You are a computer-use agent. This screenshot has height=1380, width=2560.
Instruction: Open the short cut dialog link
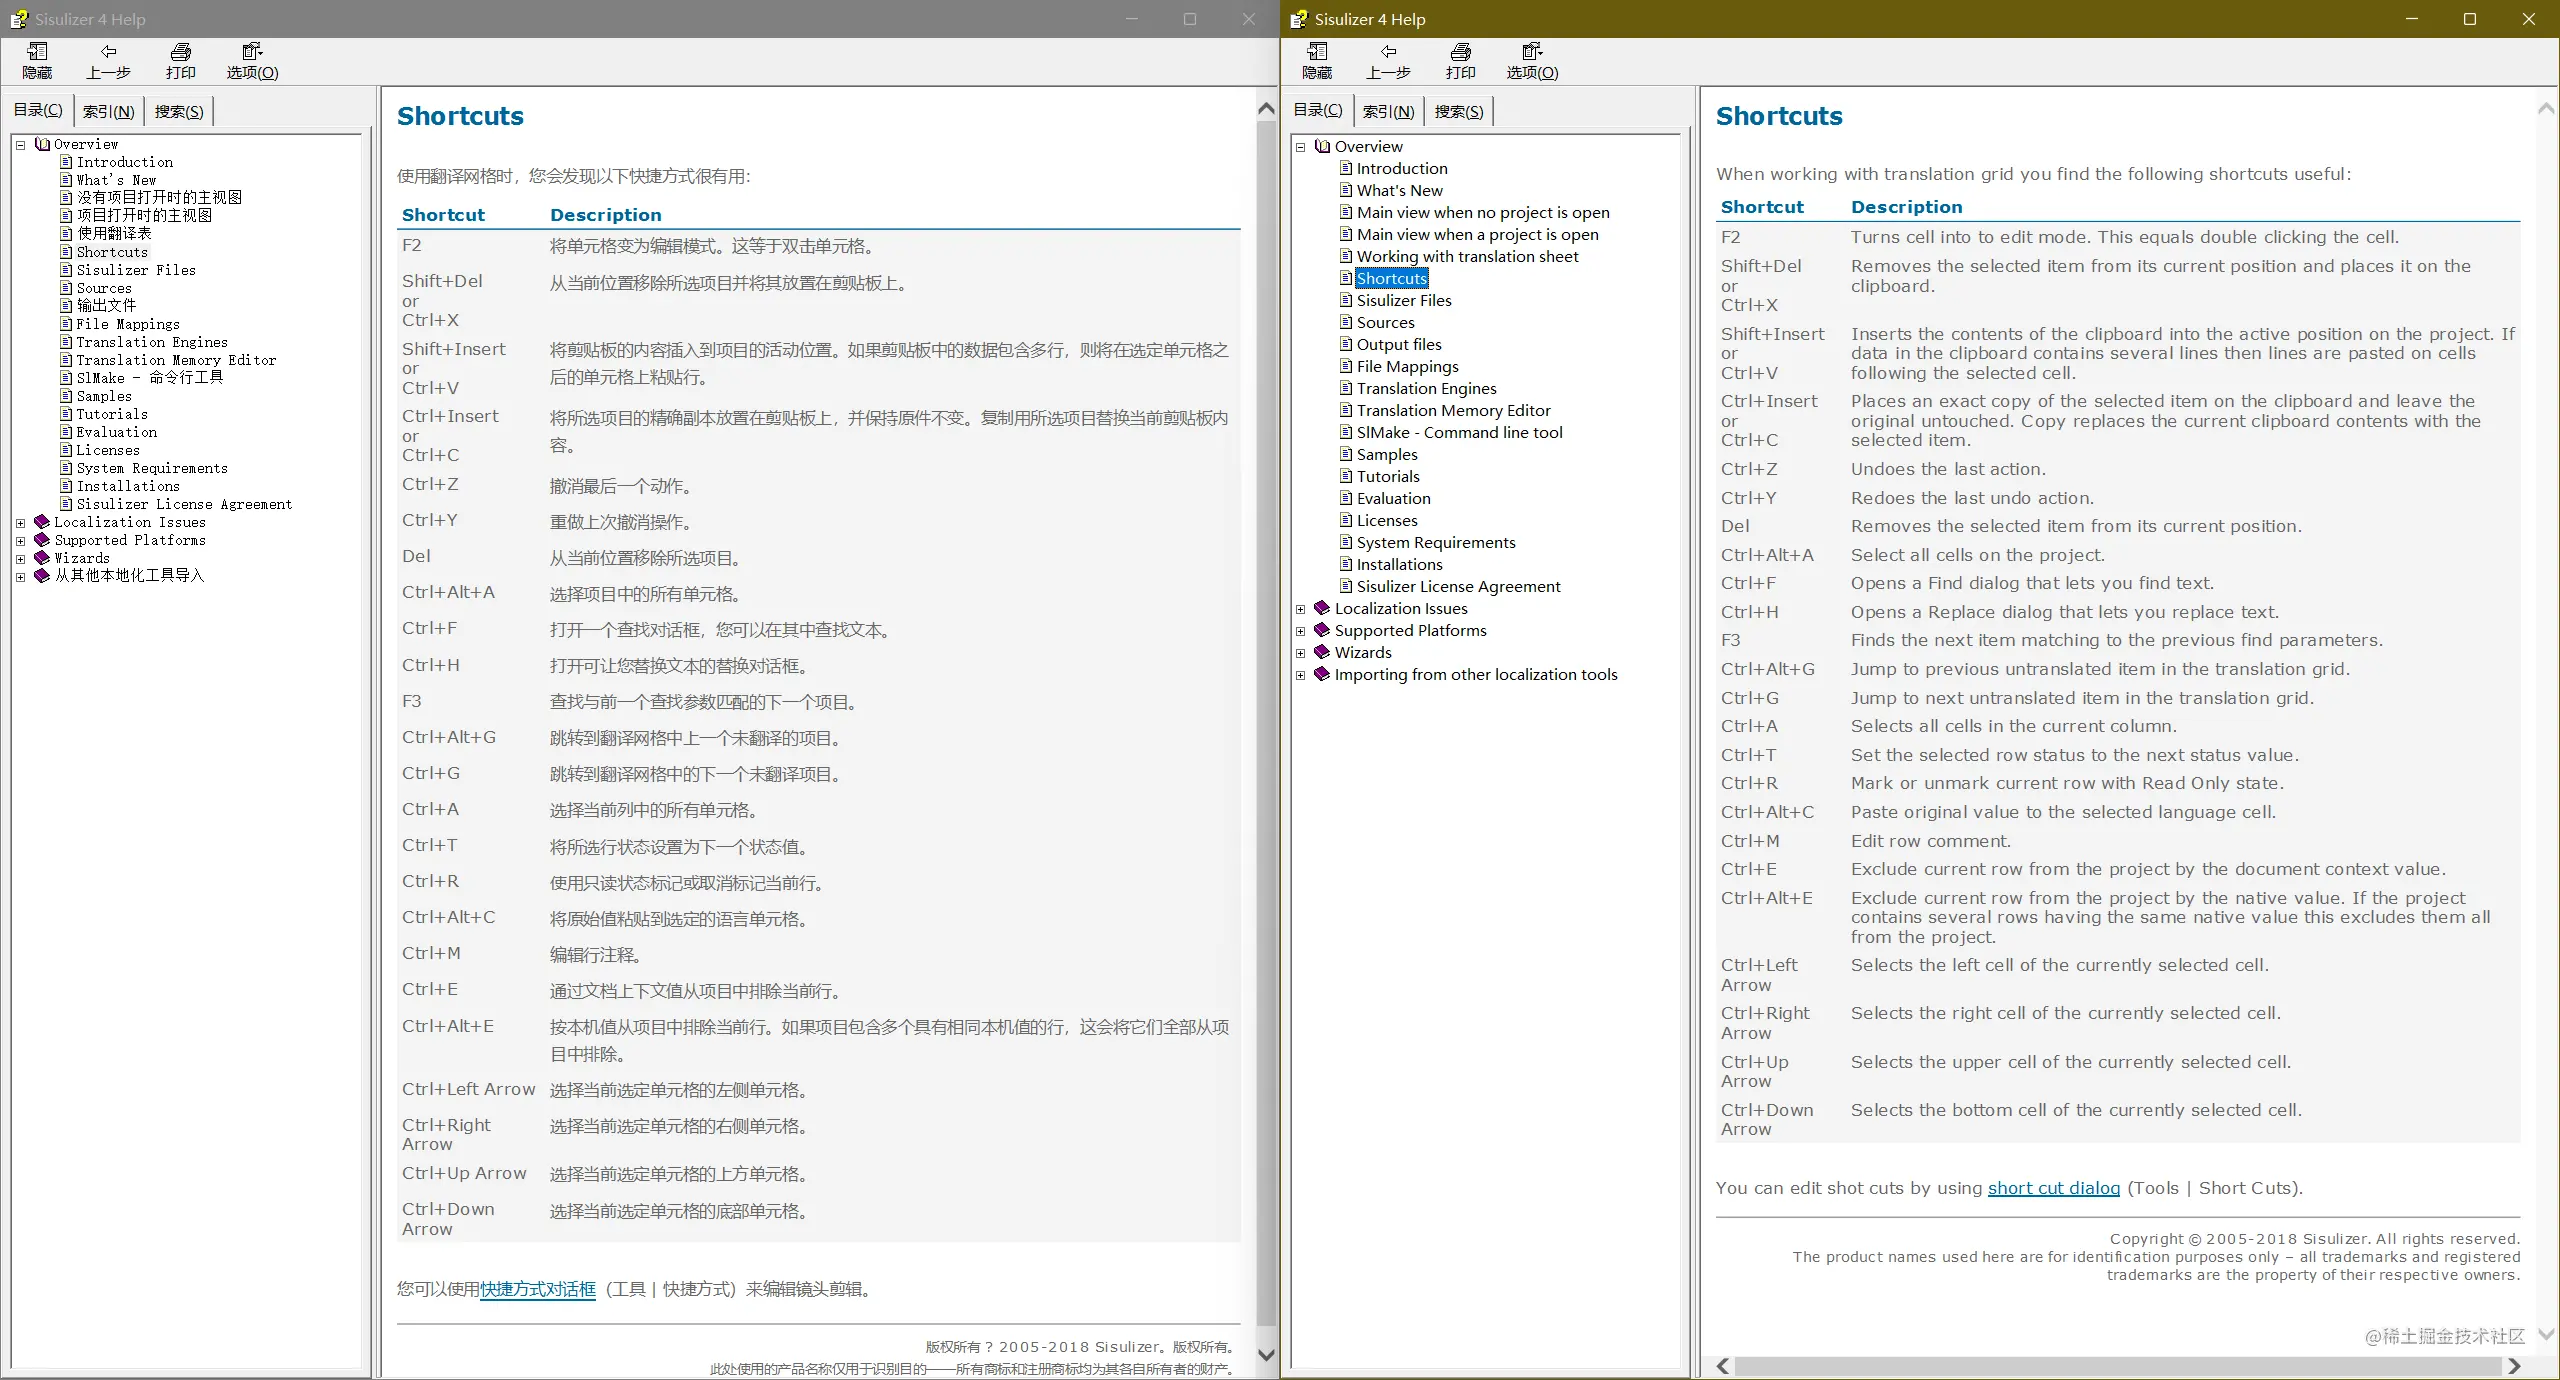coord(2053,1188)
